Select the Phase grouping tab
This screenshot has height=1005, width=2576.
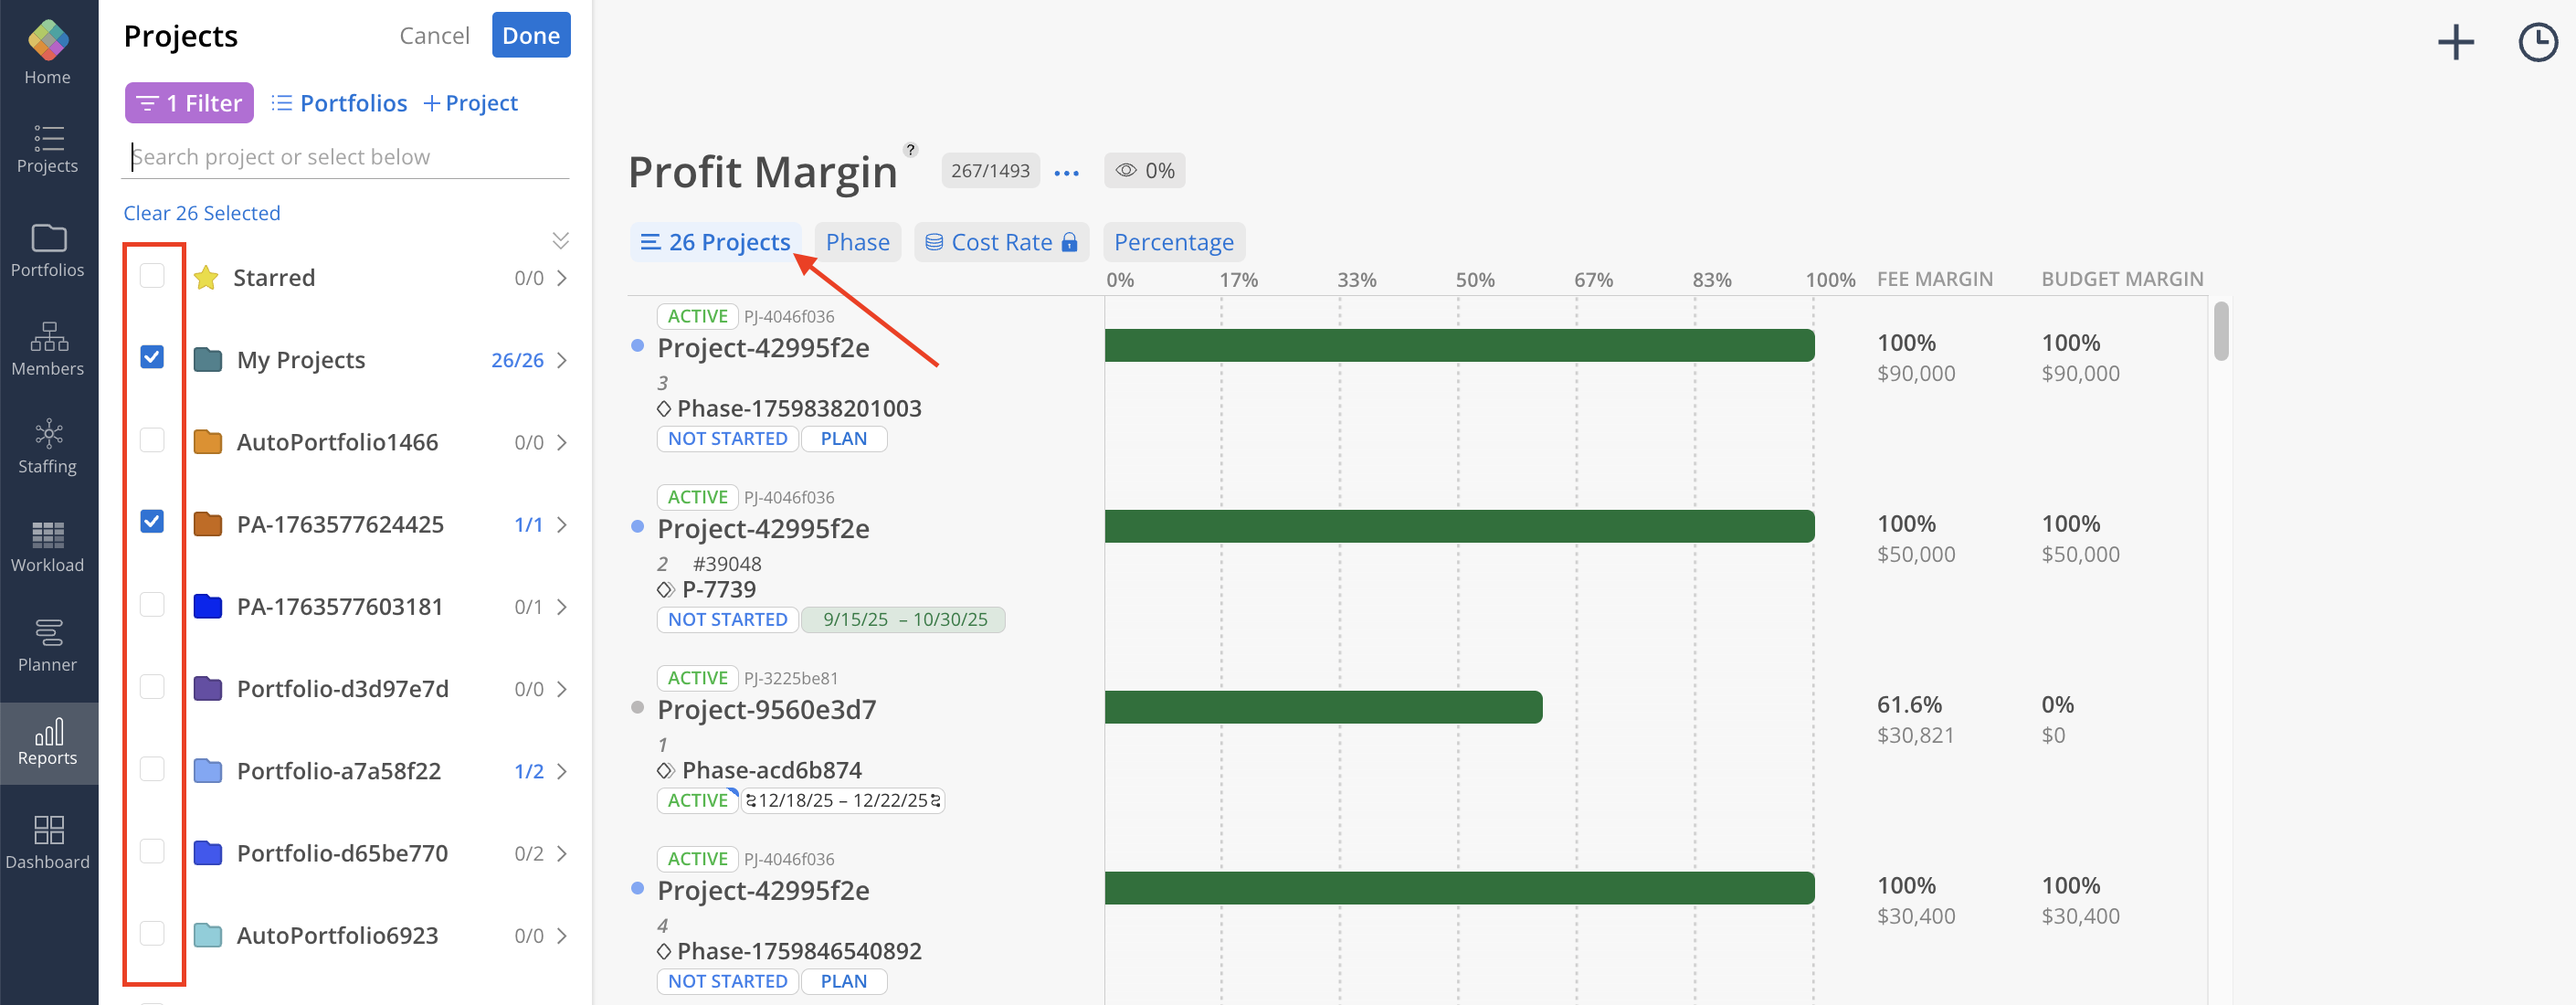coord(857,242)
